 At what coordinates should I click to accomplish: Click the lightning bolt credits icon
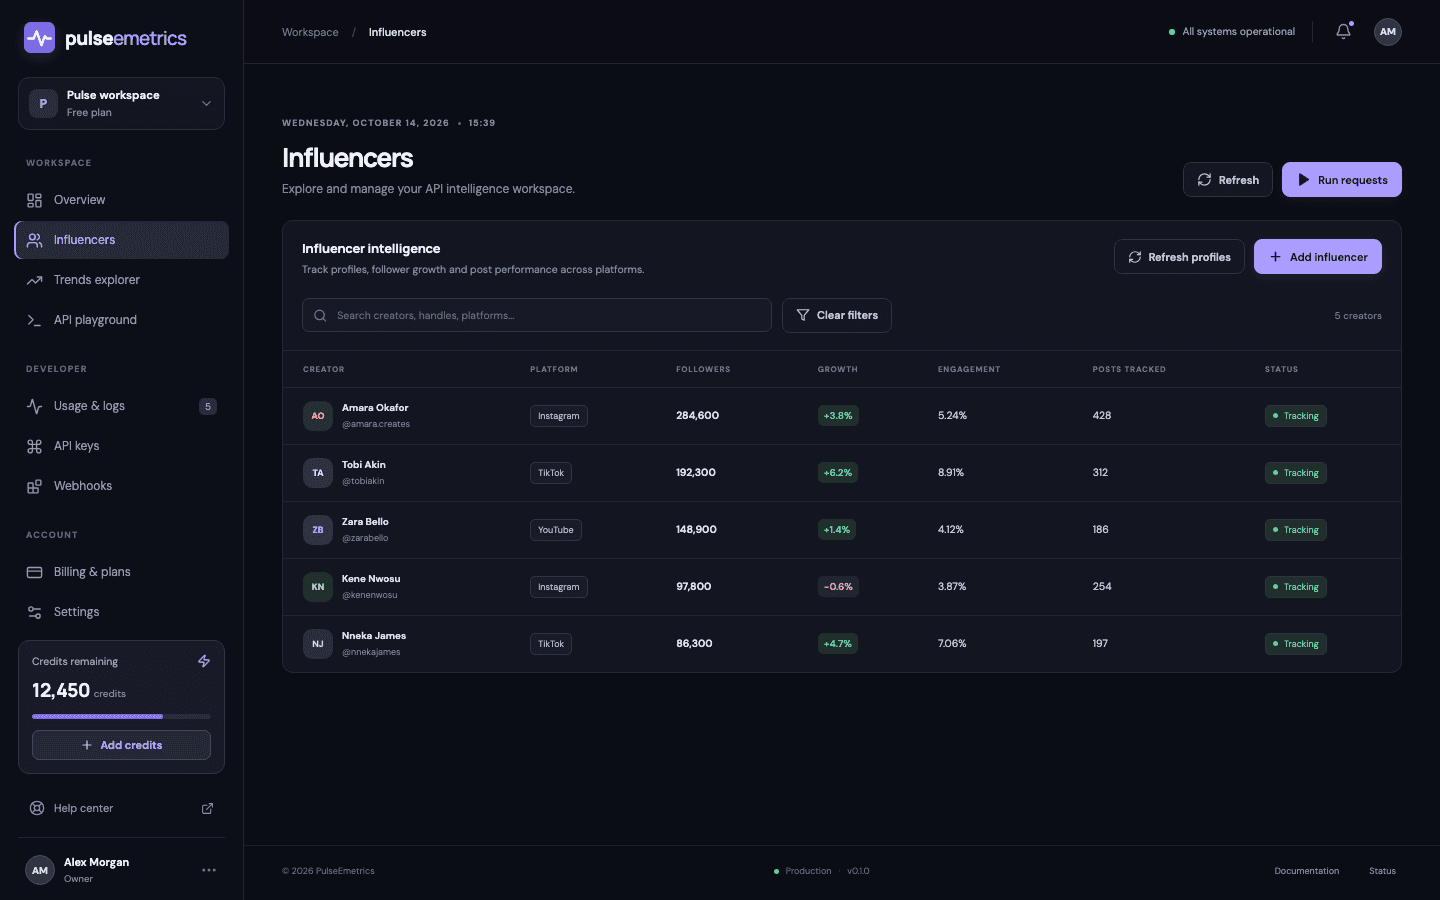pyautogui.click(x=204, y=661)
